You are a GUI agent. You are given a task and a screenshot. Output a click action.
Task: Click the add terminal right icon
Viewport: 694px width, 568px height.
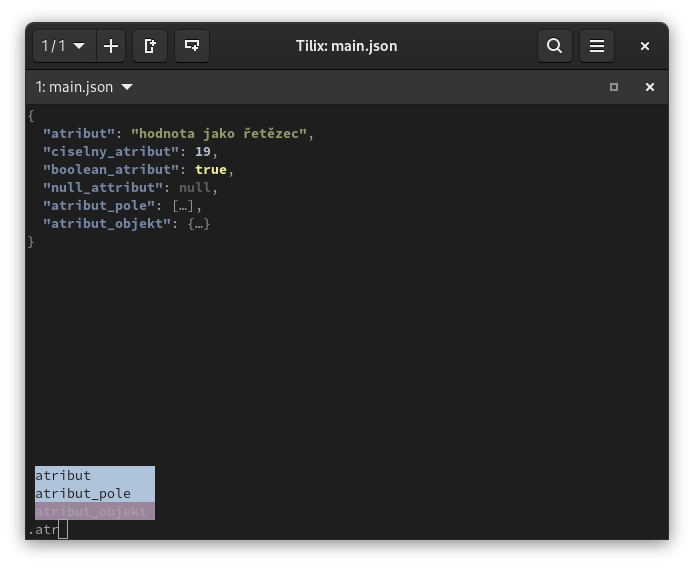(150, 46)
